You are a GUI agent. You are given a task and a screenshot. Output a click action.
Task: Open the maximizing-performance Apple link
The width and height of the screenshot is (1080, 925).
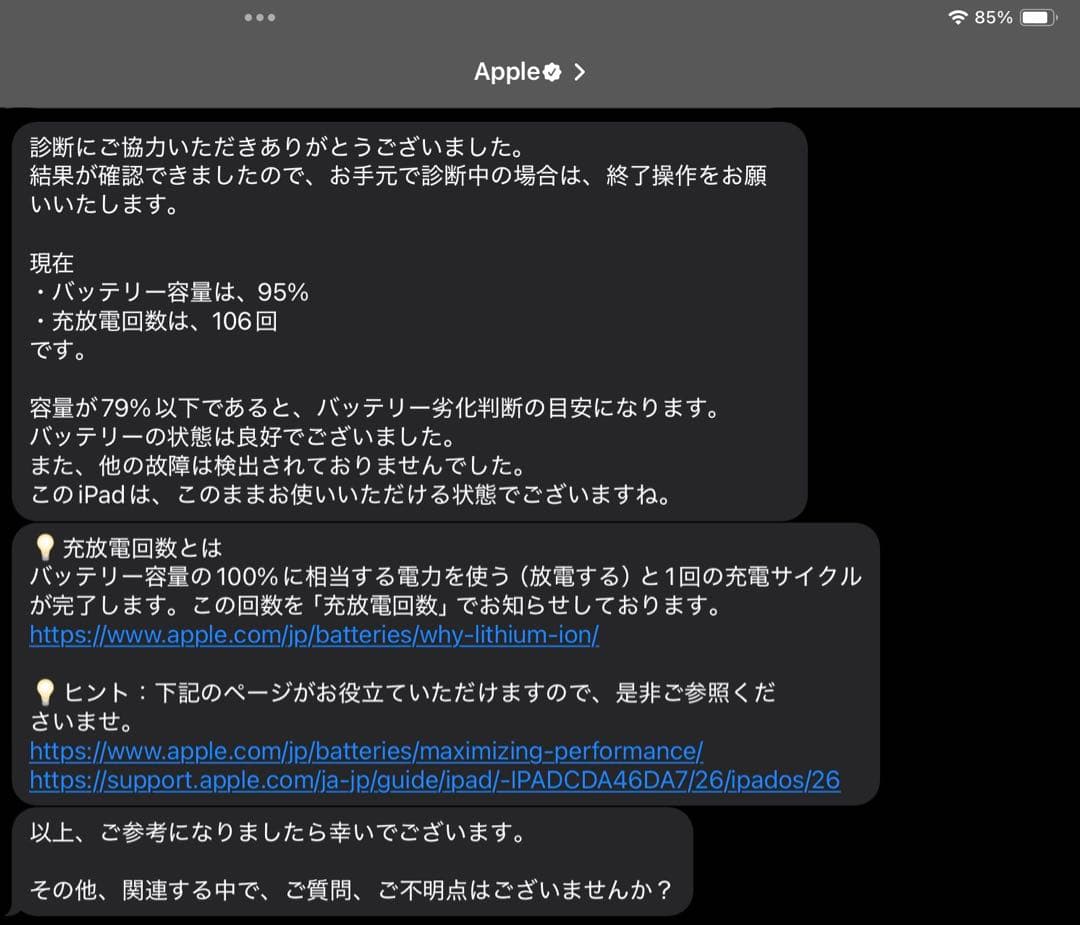point(364,751)
